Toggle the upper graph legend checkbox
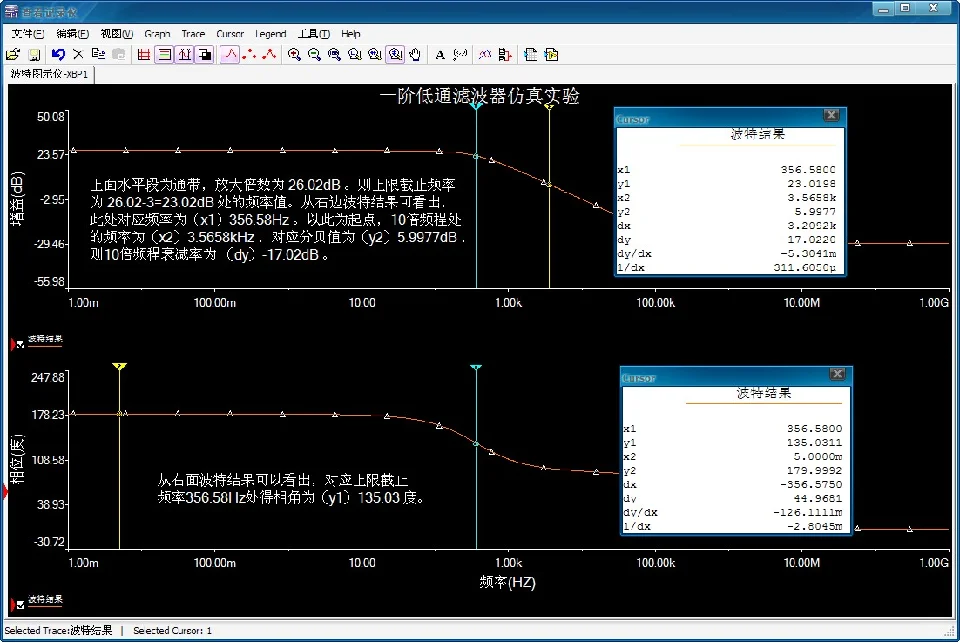Viewport: 960px width, 643px height. pyautogui.click(x=20, y=345)
